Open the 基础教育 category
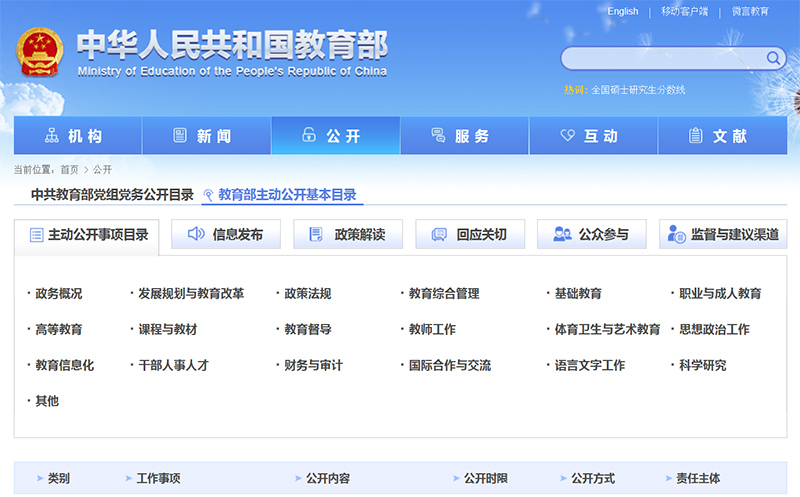The width and height of the screenshot is (800, 497). click(578, 294)
